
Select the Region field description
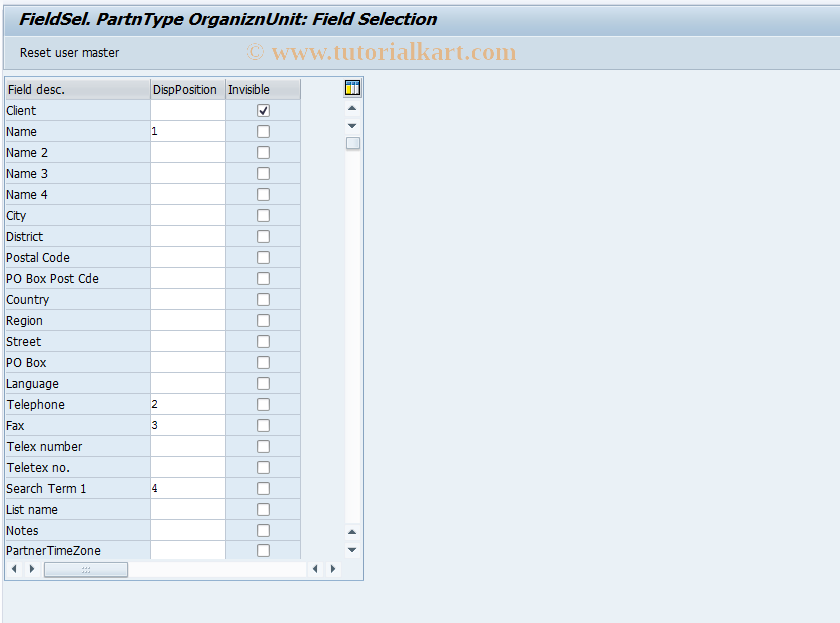click(78, 320)
